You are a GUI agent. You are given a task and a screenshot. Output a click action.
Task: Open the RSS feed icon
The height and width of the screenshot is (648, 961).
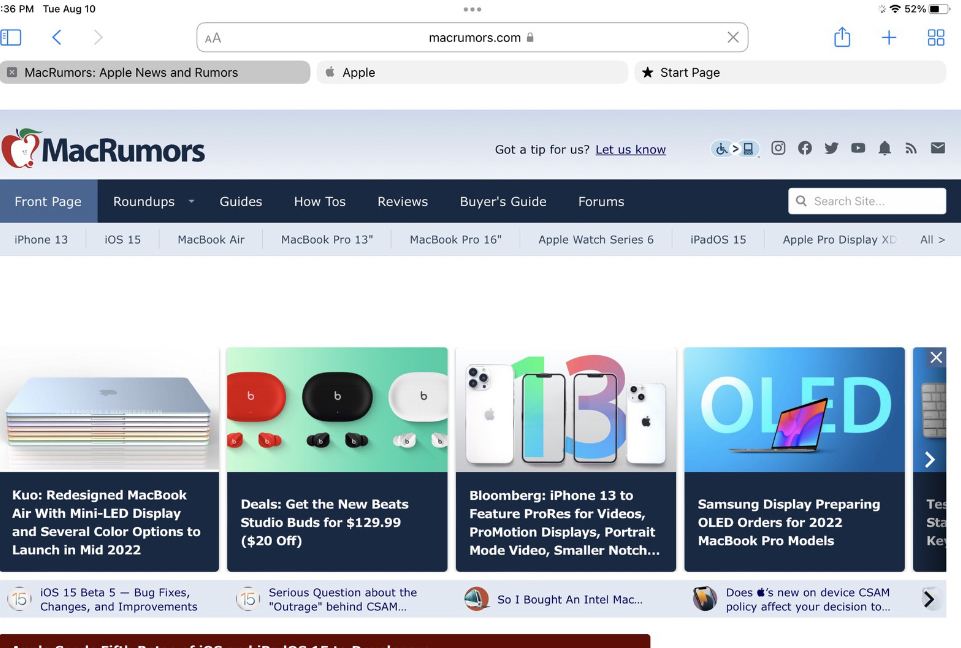[x=911, y=148]
